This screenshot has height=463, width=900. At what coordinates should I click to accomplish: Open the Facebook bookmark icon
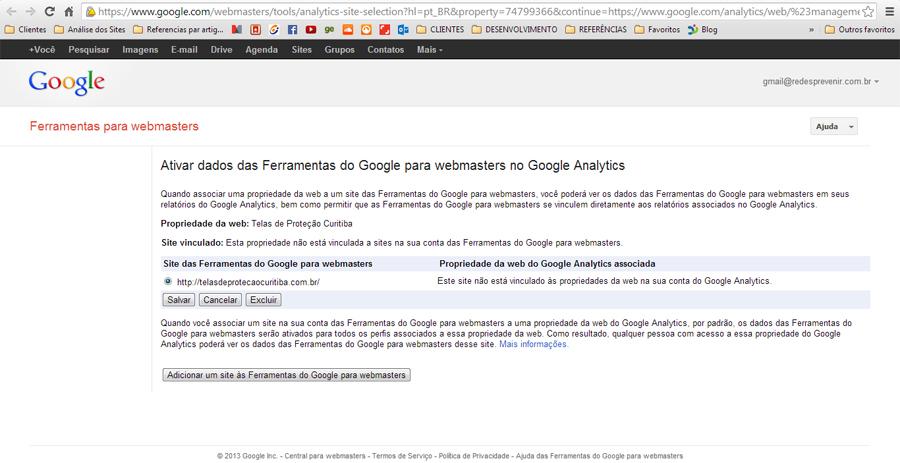click(292, 29)
